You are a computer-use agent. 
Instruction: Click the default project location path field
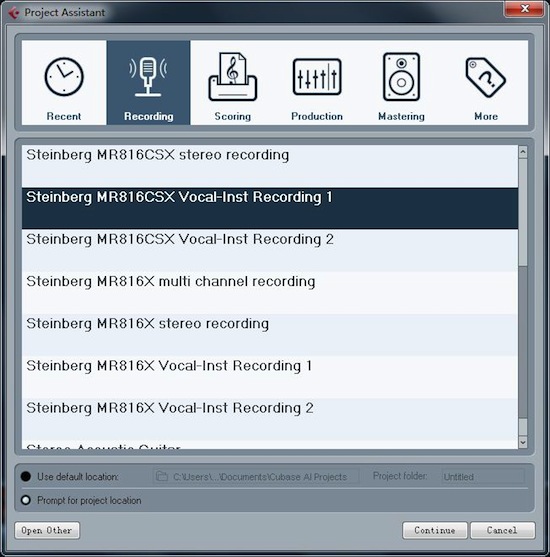tap(256, 476)
